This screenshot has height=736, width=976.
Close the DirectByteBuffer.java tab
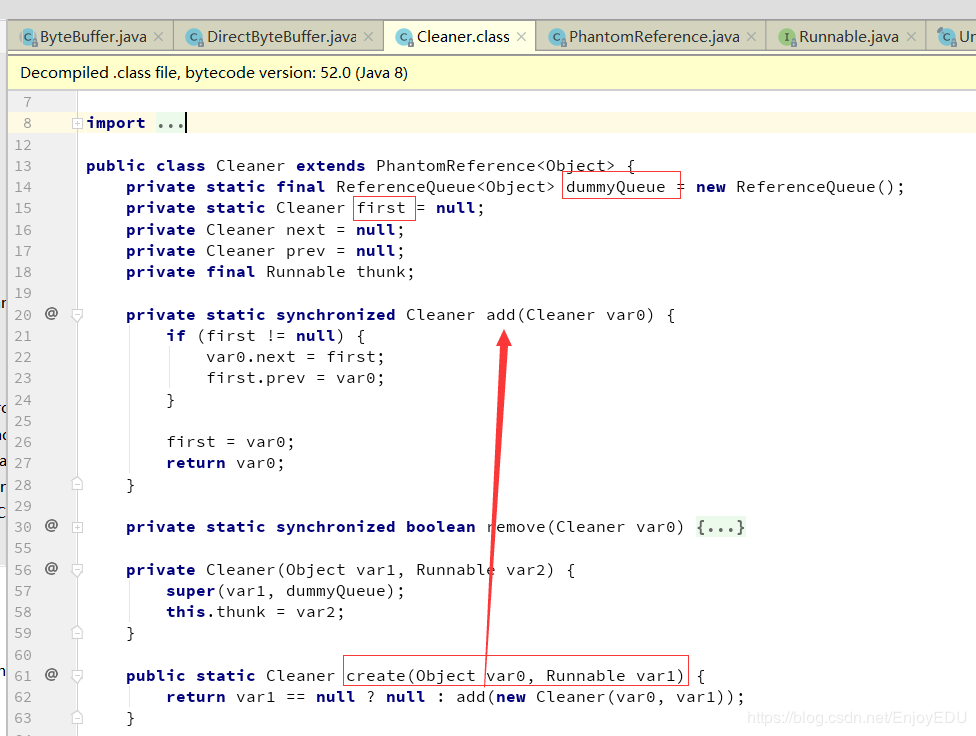[368, 37]
